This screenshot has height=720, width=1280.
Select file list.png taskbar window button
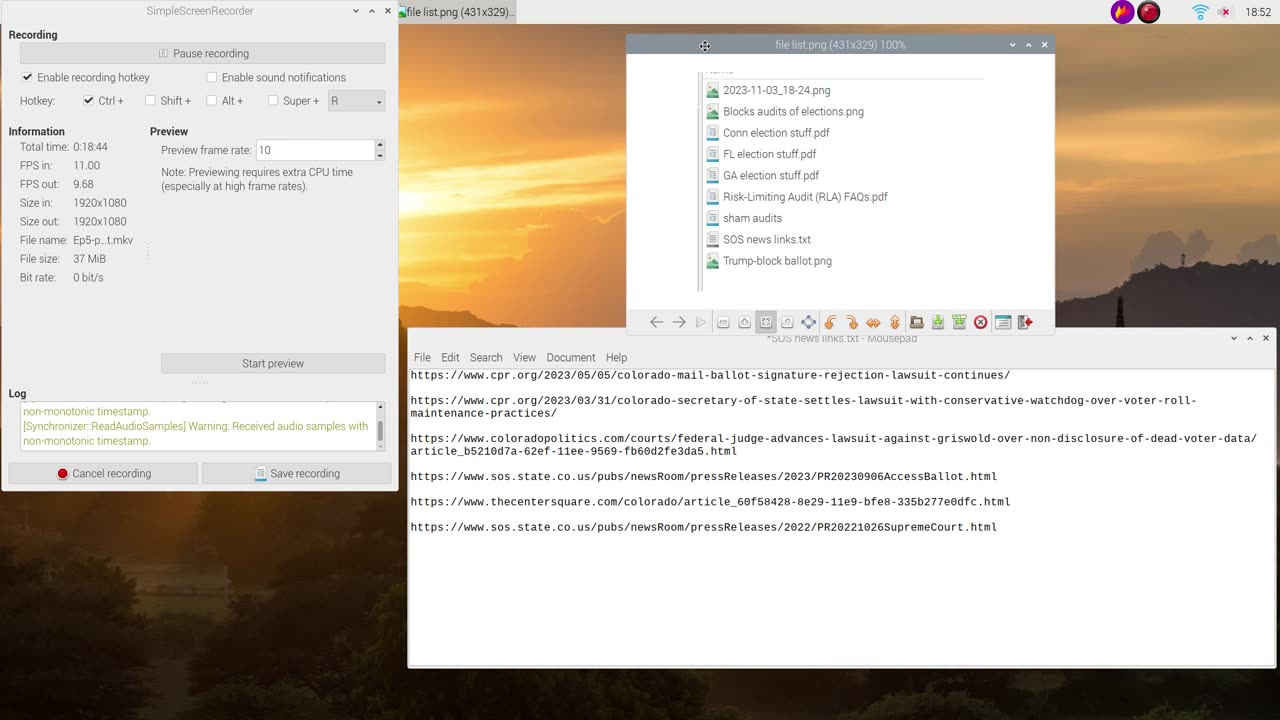458,12
